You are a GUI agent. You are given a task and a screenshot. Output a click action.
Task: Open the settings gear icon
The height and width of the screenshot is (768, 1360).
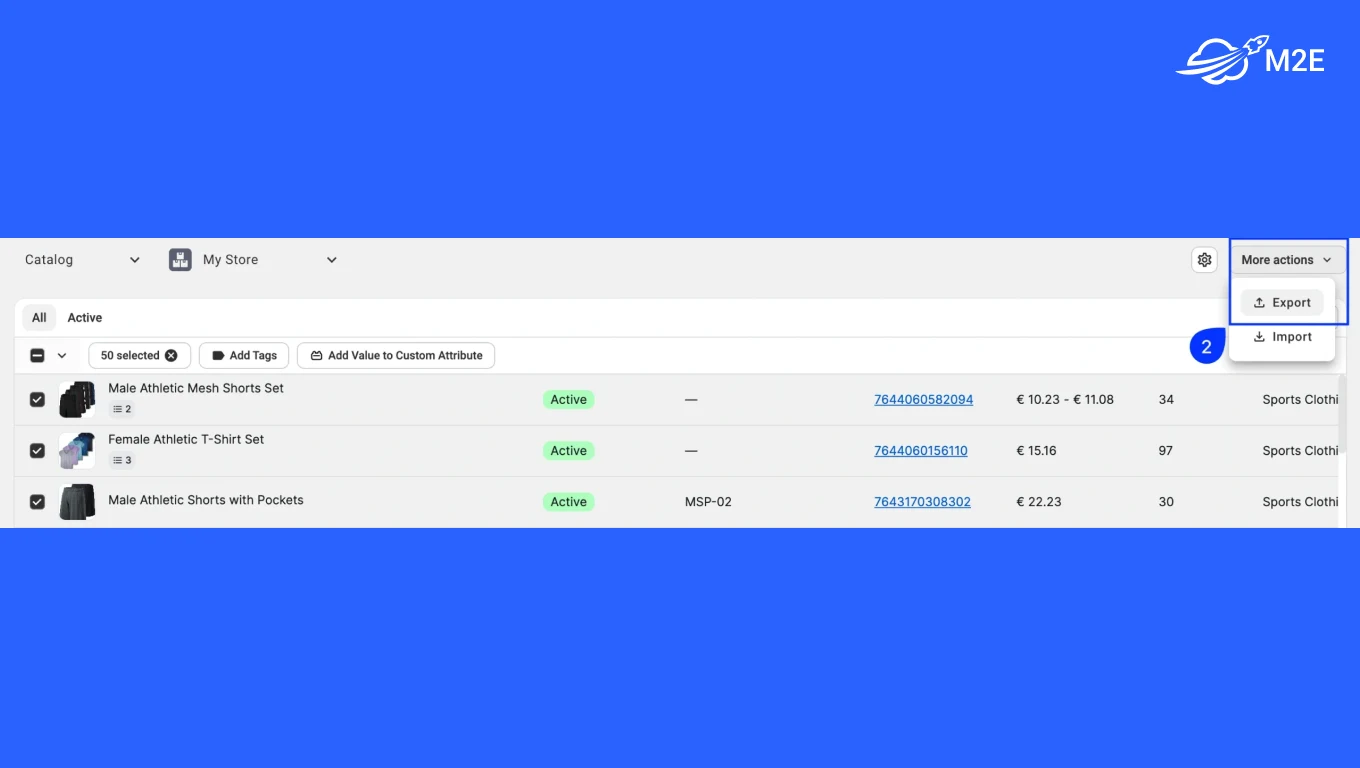(x=1204, y=260)
